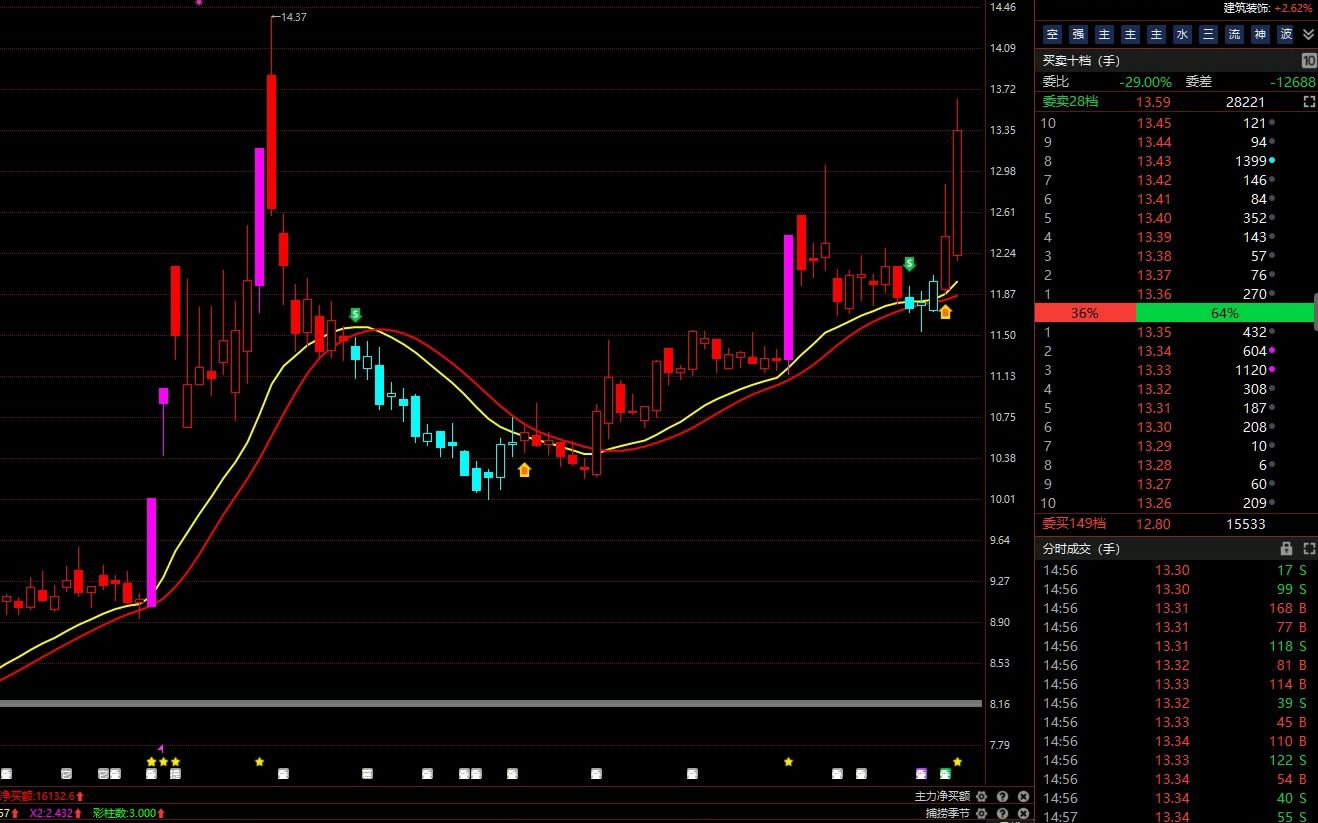The width and height of the screenshot is (1318, 823).
Task: Click the green event marker at chart bottom
Action: coord(945,773)
